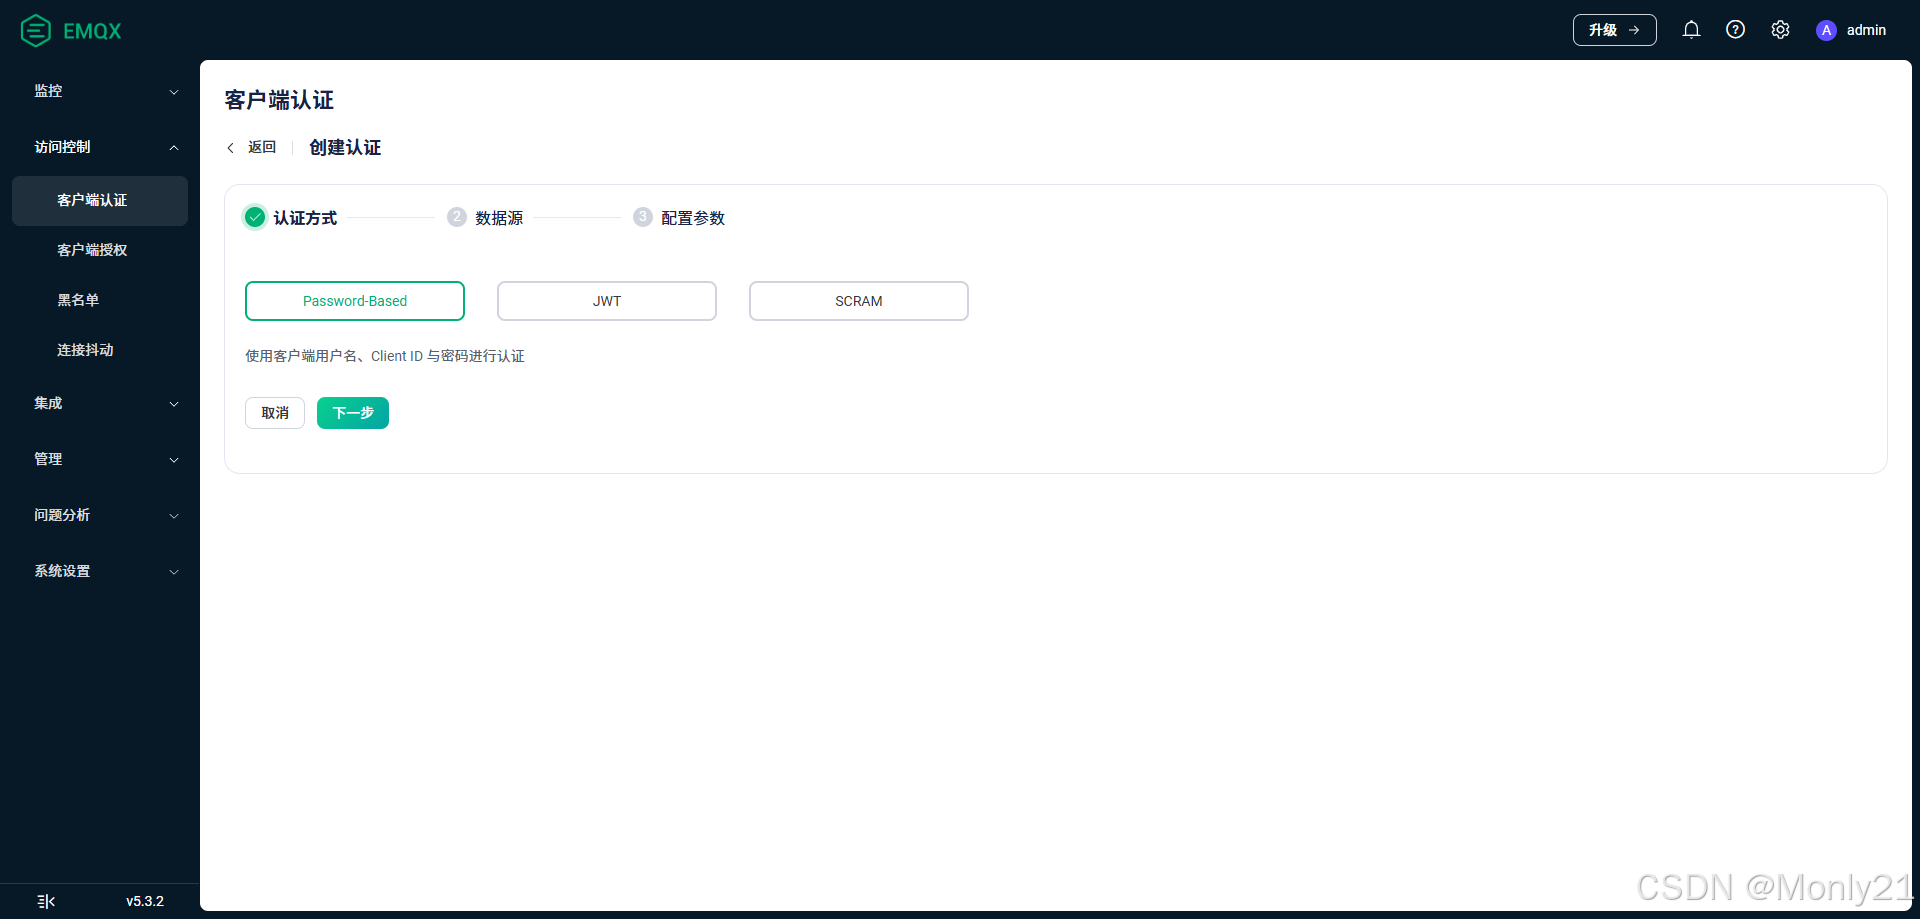The image size is (1920, 919).
Task: Click step 2 circle for 数据源
Action: click(457, 217)
